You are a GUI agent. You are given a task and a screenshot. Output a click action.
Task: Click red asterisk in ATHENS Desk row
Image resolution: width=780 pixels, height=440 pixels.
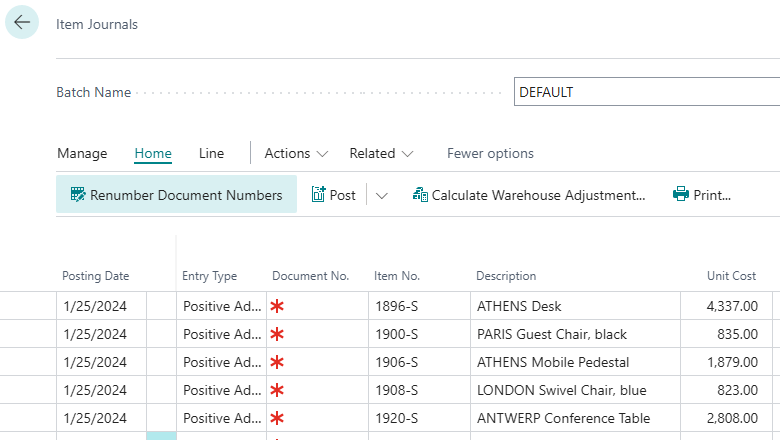tap(277, 306)
